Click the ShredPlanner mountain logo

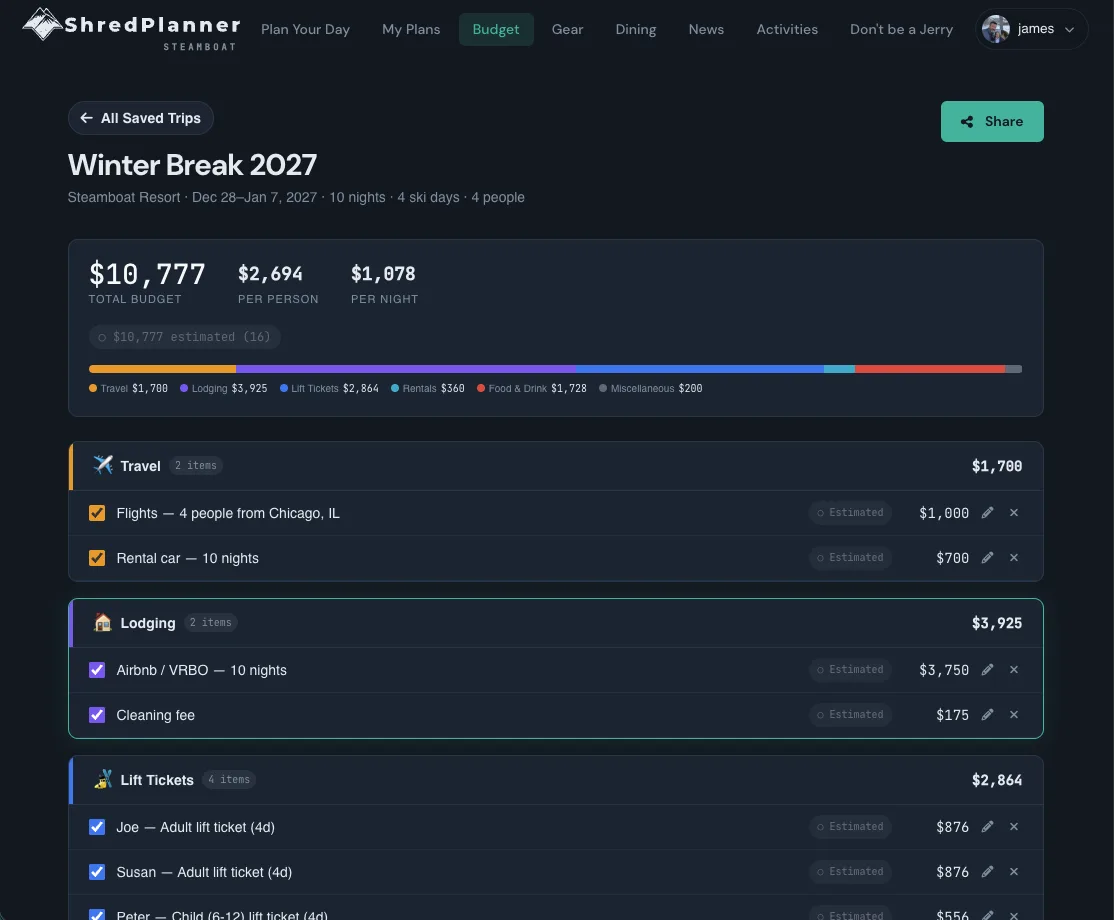42,25
